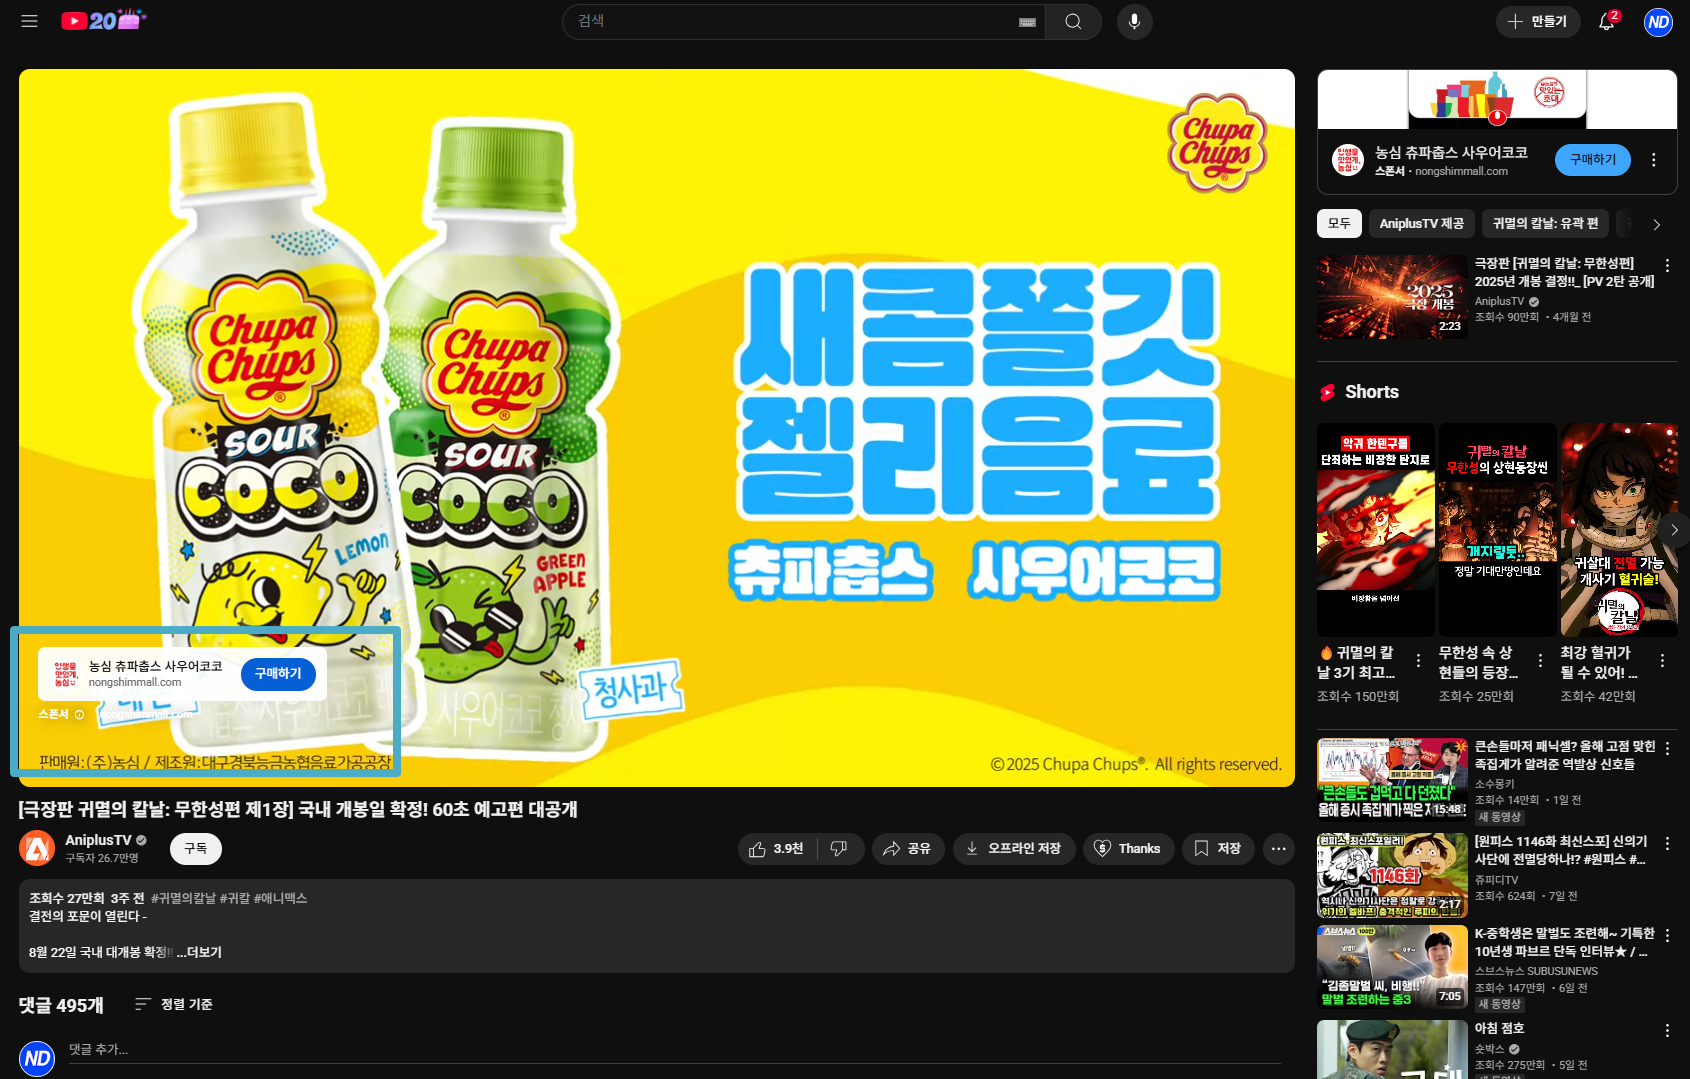Open the Short 최강 혈귀가 될 수 있어
Screen dimensions: 1690x1079
click(1619, 530)
